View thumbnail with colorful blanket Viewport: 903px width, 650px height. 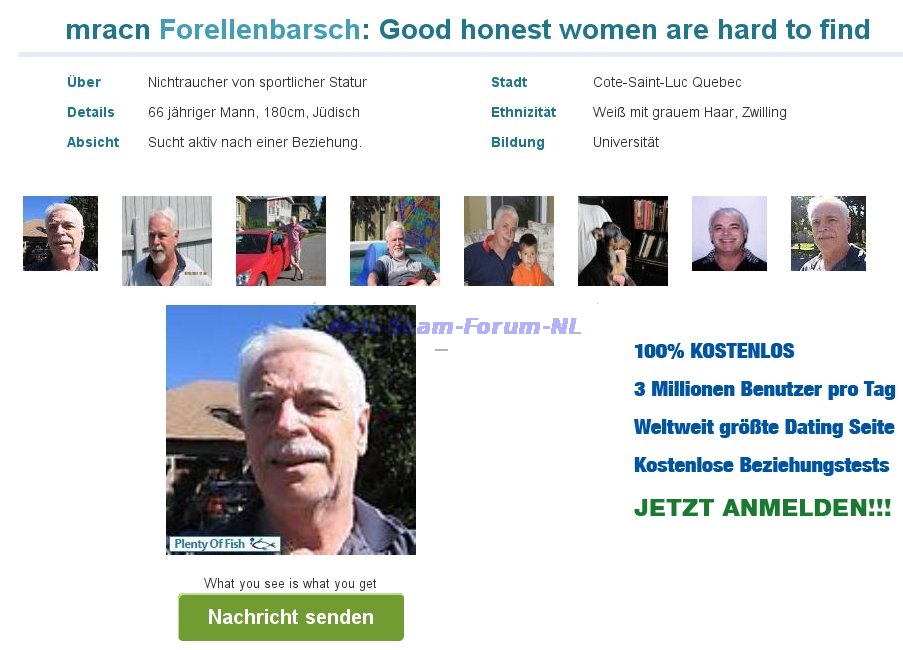coord(395,241)
